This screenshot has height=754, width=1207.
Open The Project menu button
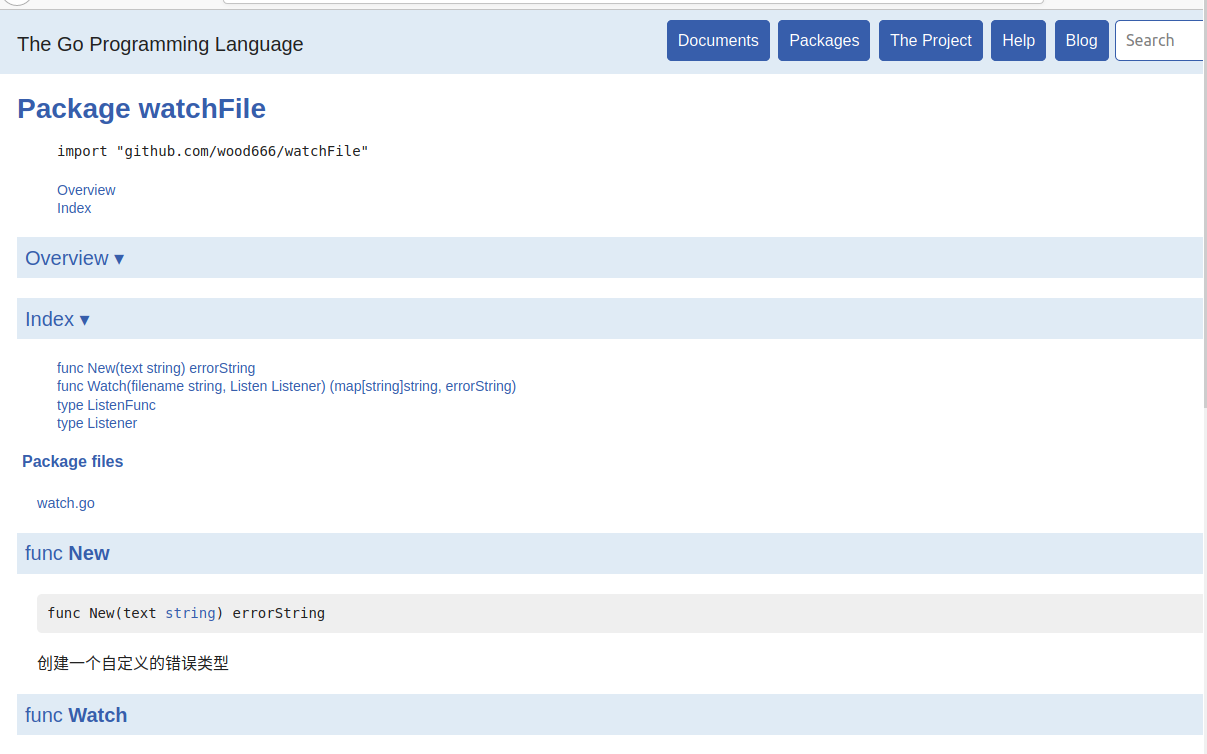(931, 41)
